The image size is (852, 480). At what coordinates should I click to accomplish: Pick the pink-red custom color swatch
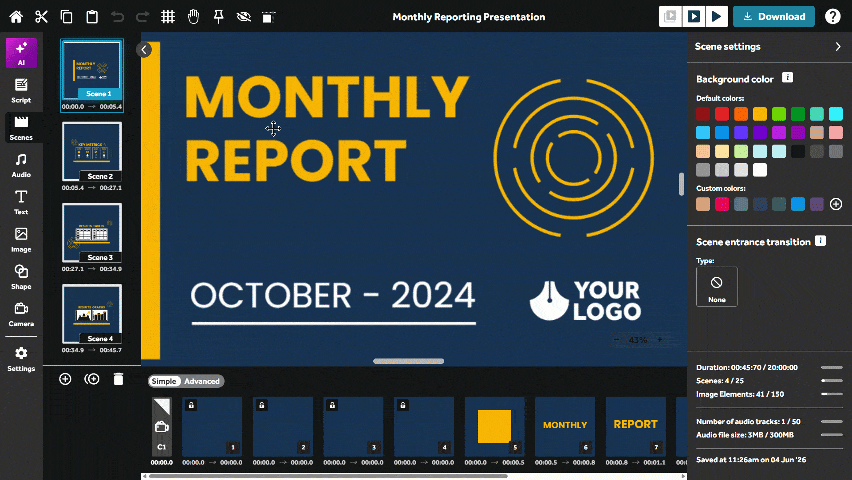coord(722,204)
